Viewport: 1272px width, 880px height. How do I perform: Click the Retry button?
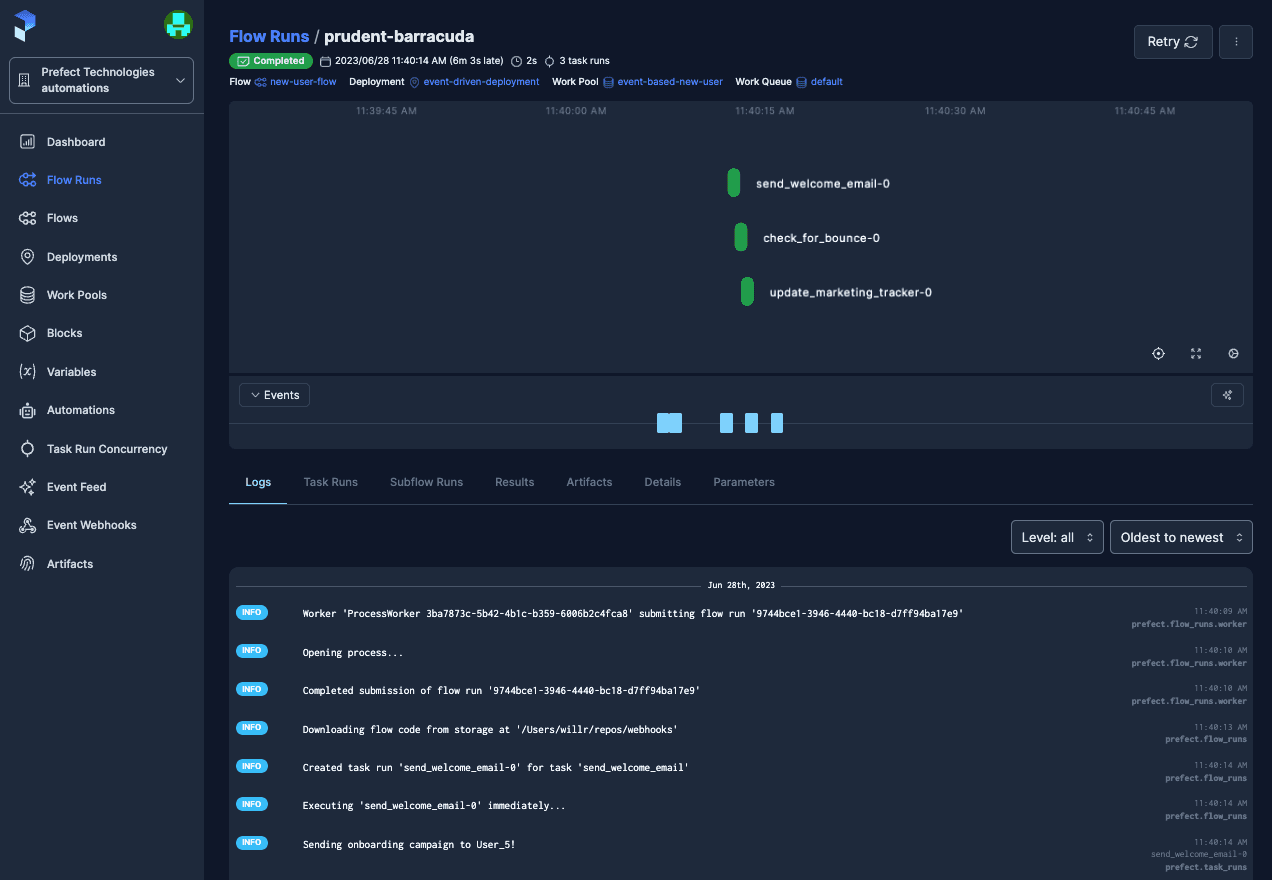[1172, 42]
